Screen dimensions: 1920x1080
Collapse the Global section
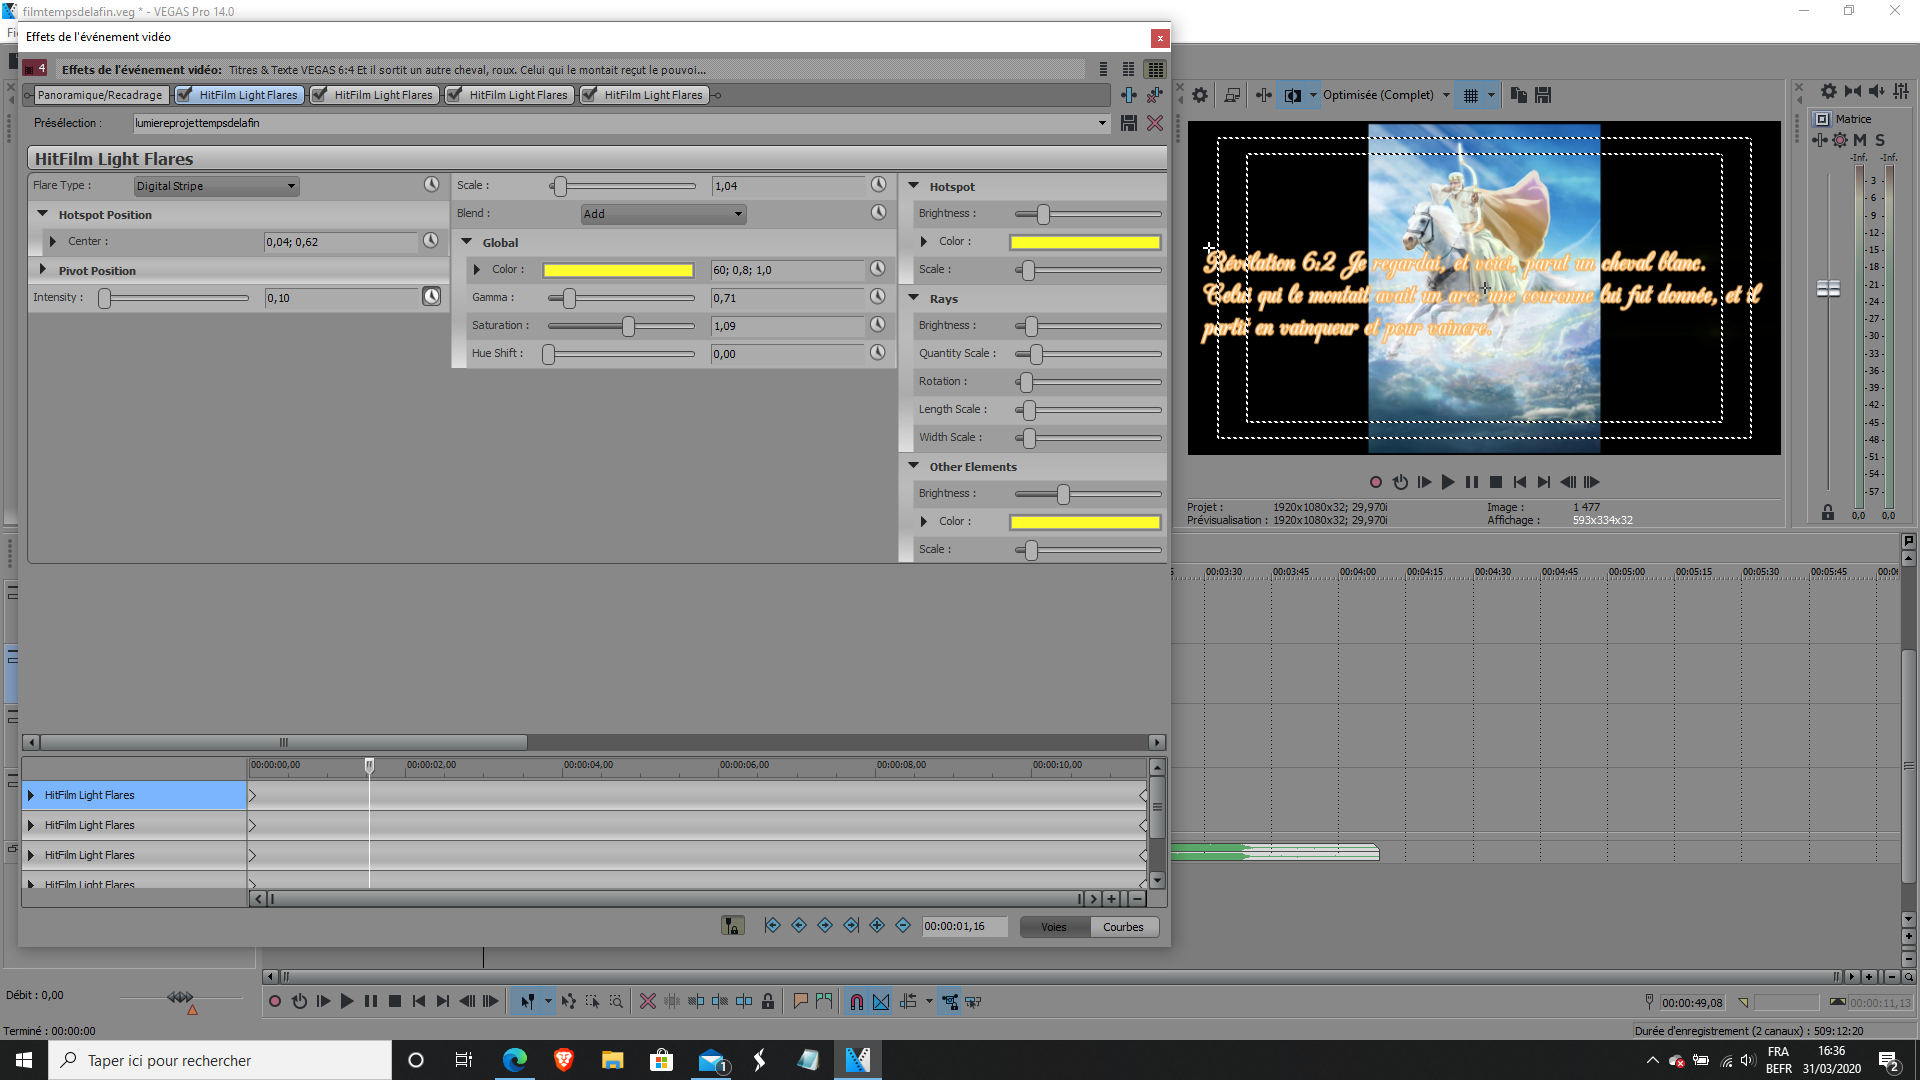click(466, 242)
